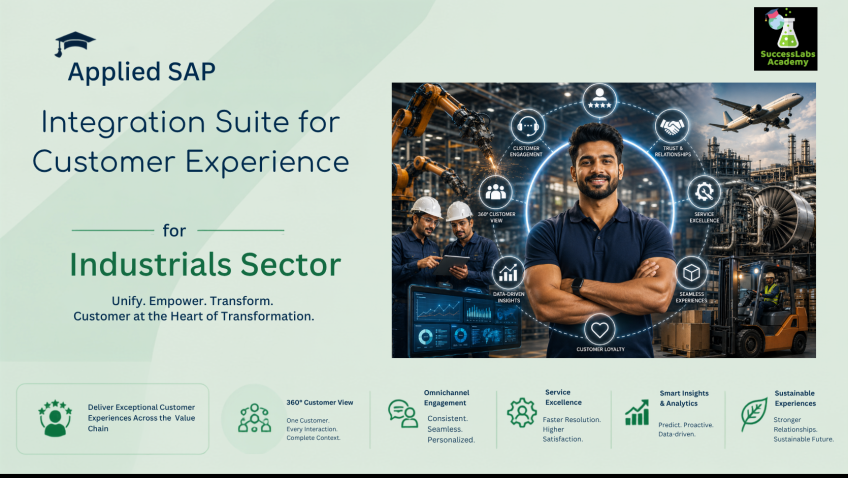Click the 'Industrials Sector' heading
Screen dimensions: 848x478
pyautogui.click(x=205, y=264)
